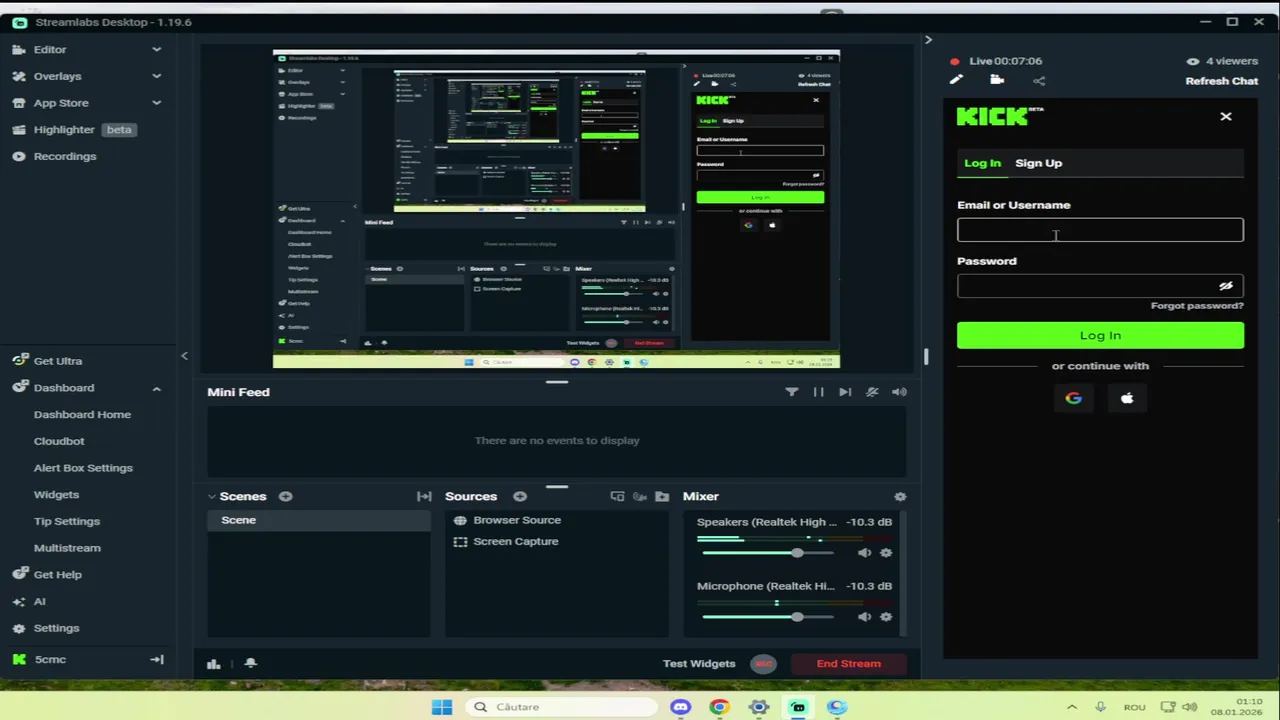This screenshot has width=1280, height=720.
Task: Click the share stream icon
Action: tap(1039, 80)
